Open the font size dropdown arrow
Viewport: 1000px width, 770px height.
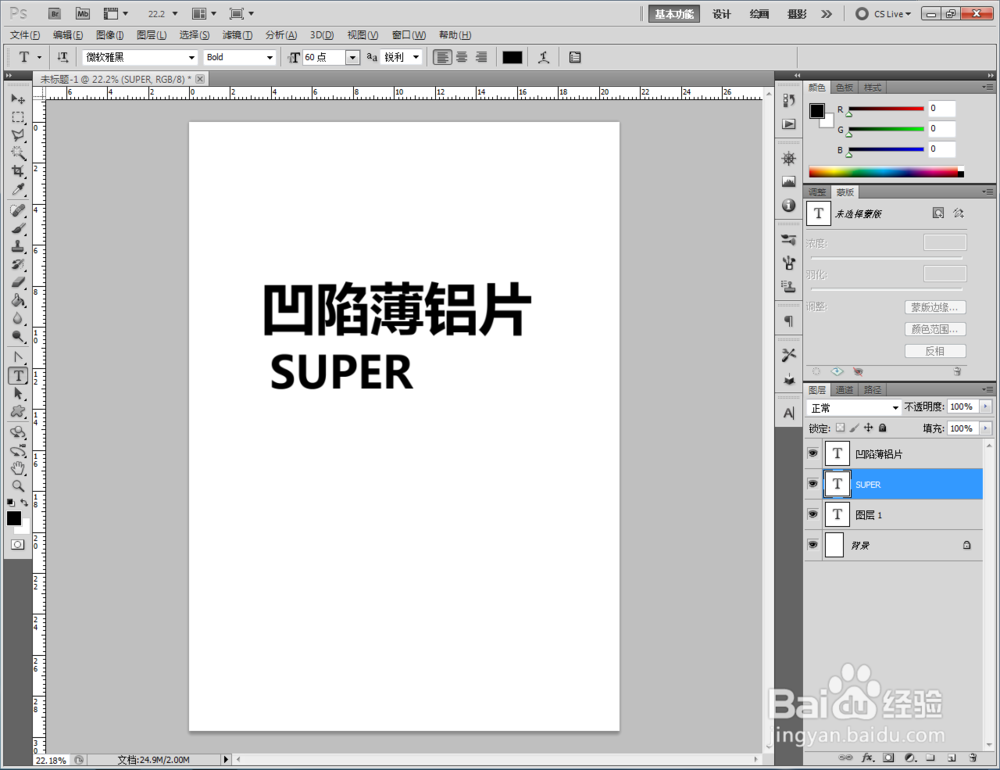pyautogui.click(x=353, y=57)
